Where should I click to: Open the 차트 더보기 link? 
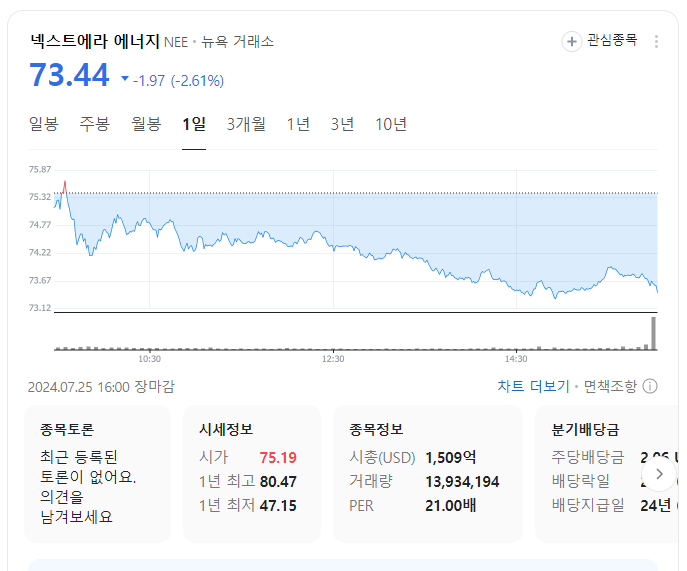click(533, 387)
